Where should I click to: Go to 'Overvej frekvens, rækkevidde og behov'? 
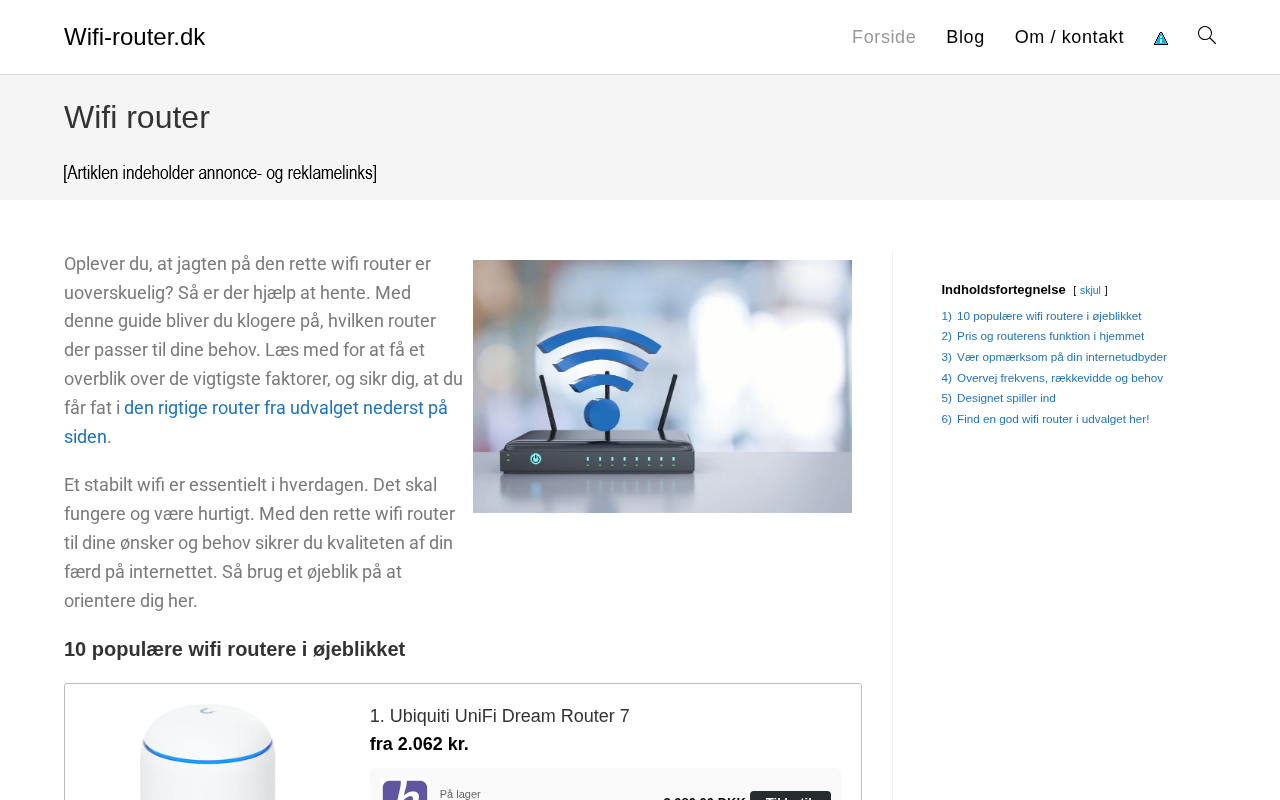(x=1060, y=378)
